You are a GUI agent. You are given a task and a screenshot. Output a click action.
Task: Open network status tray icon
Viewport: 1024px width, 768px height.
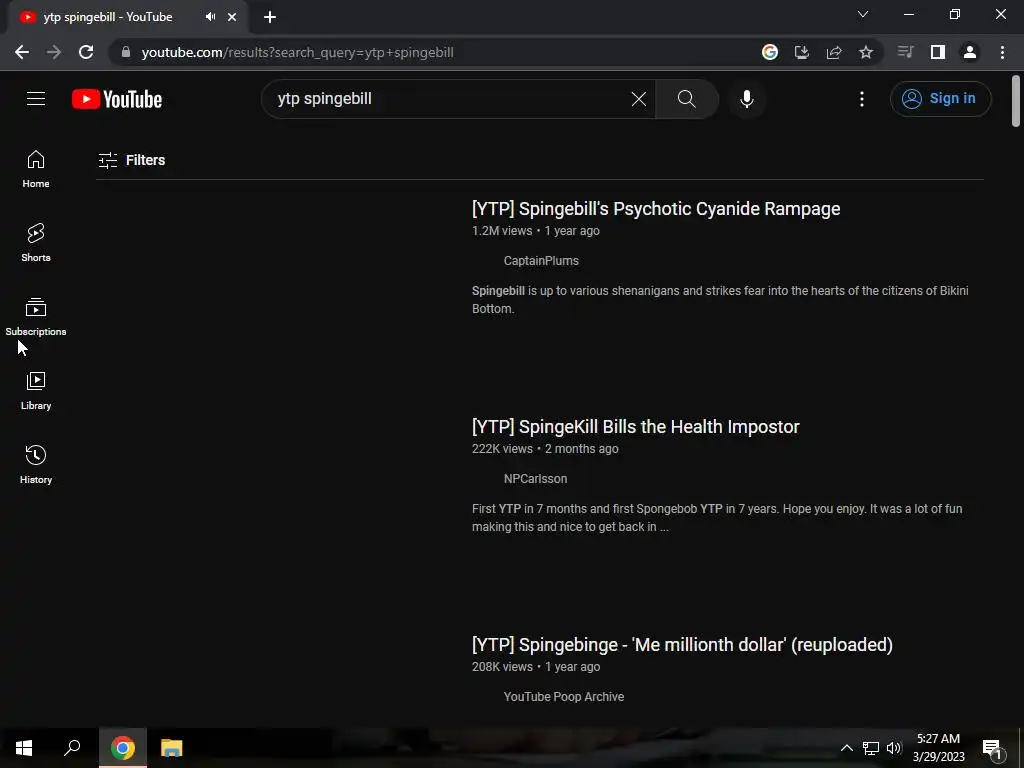click(x=871, y=748)
